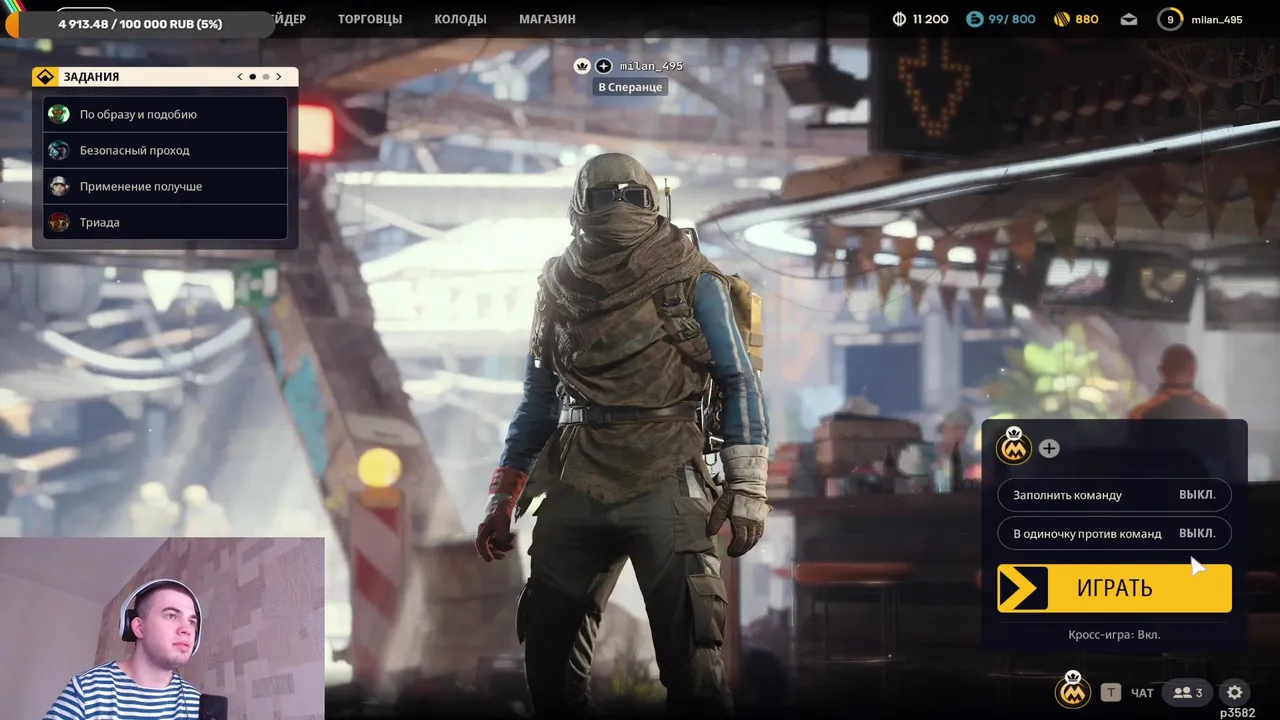Click the blue 99/800 currency icon
Image resolution: width=1280 pixels, height=720 pixels.
(x=974, y=19)
